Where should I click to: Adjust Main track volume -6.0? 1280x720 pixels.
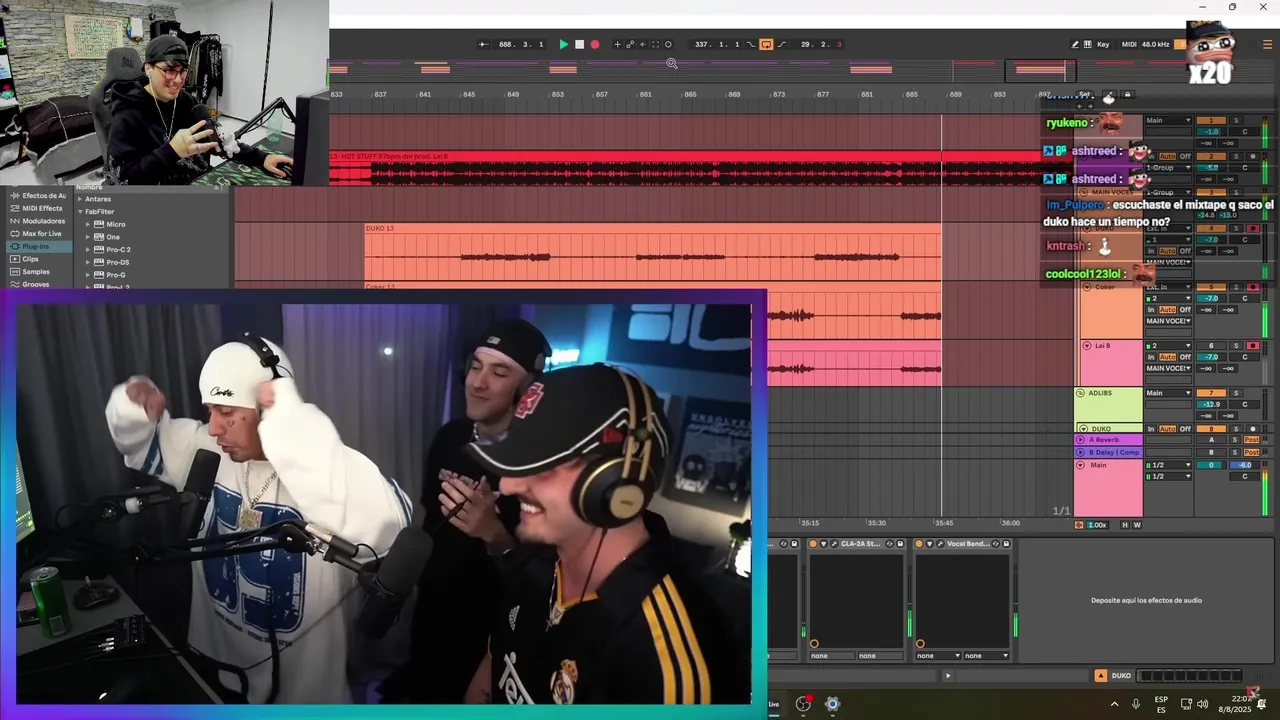[1245, 465]
